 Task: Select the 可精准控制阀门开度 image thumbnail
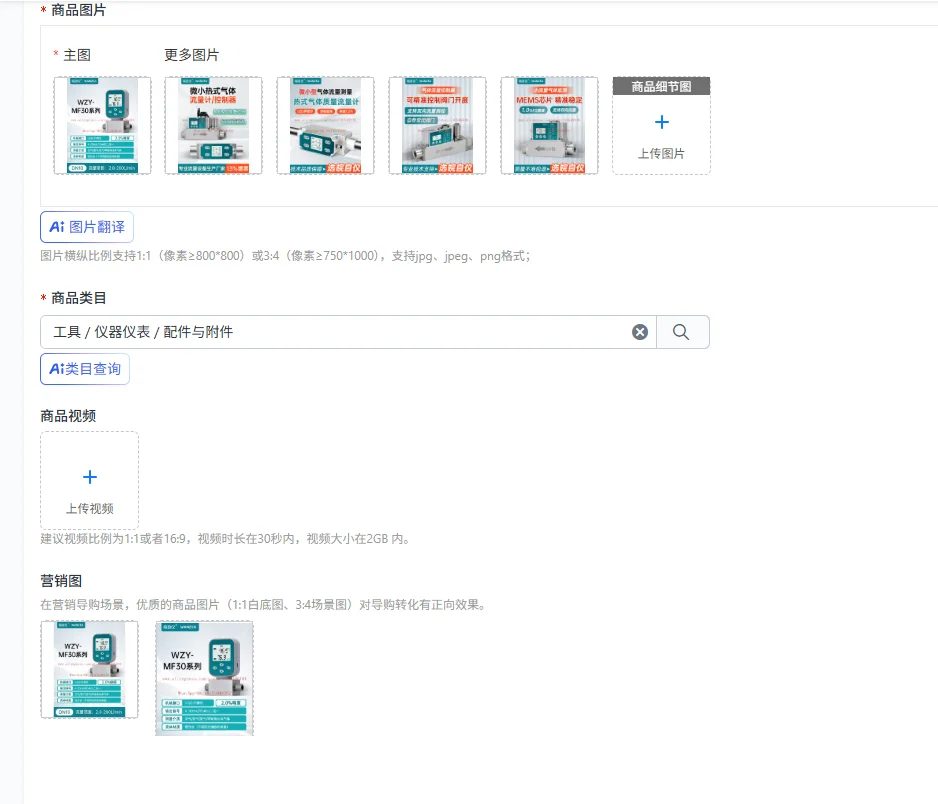coord(437,126)
